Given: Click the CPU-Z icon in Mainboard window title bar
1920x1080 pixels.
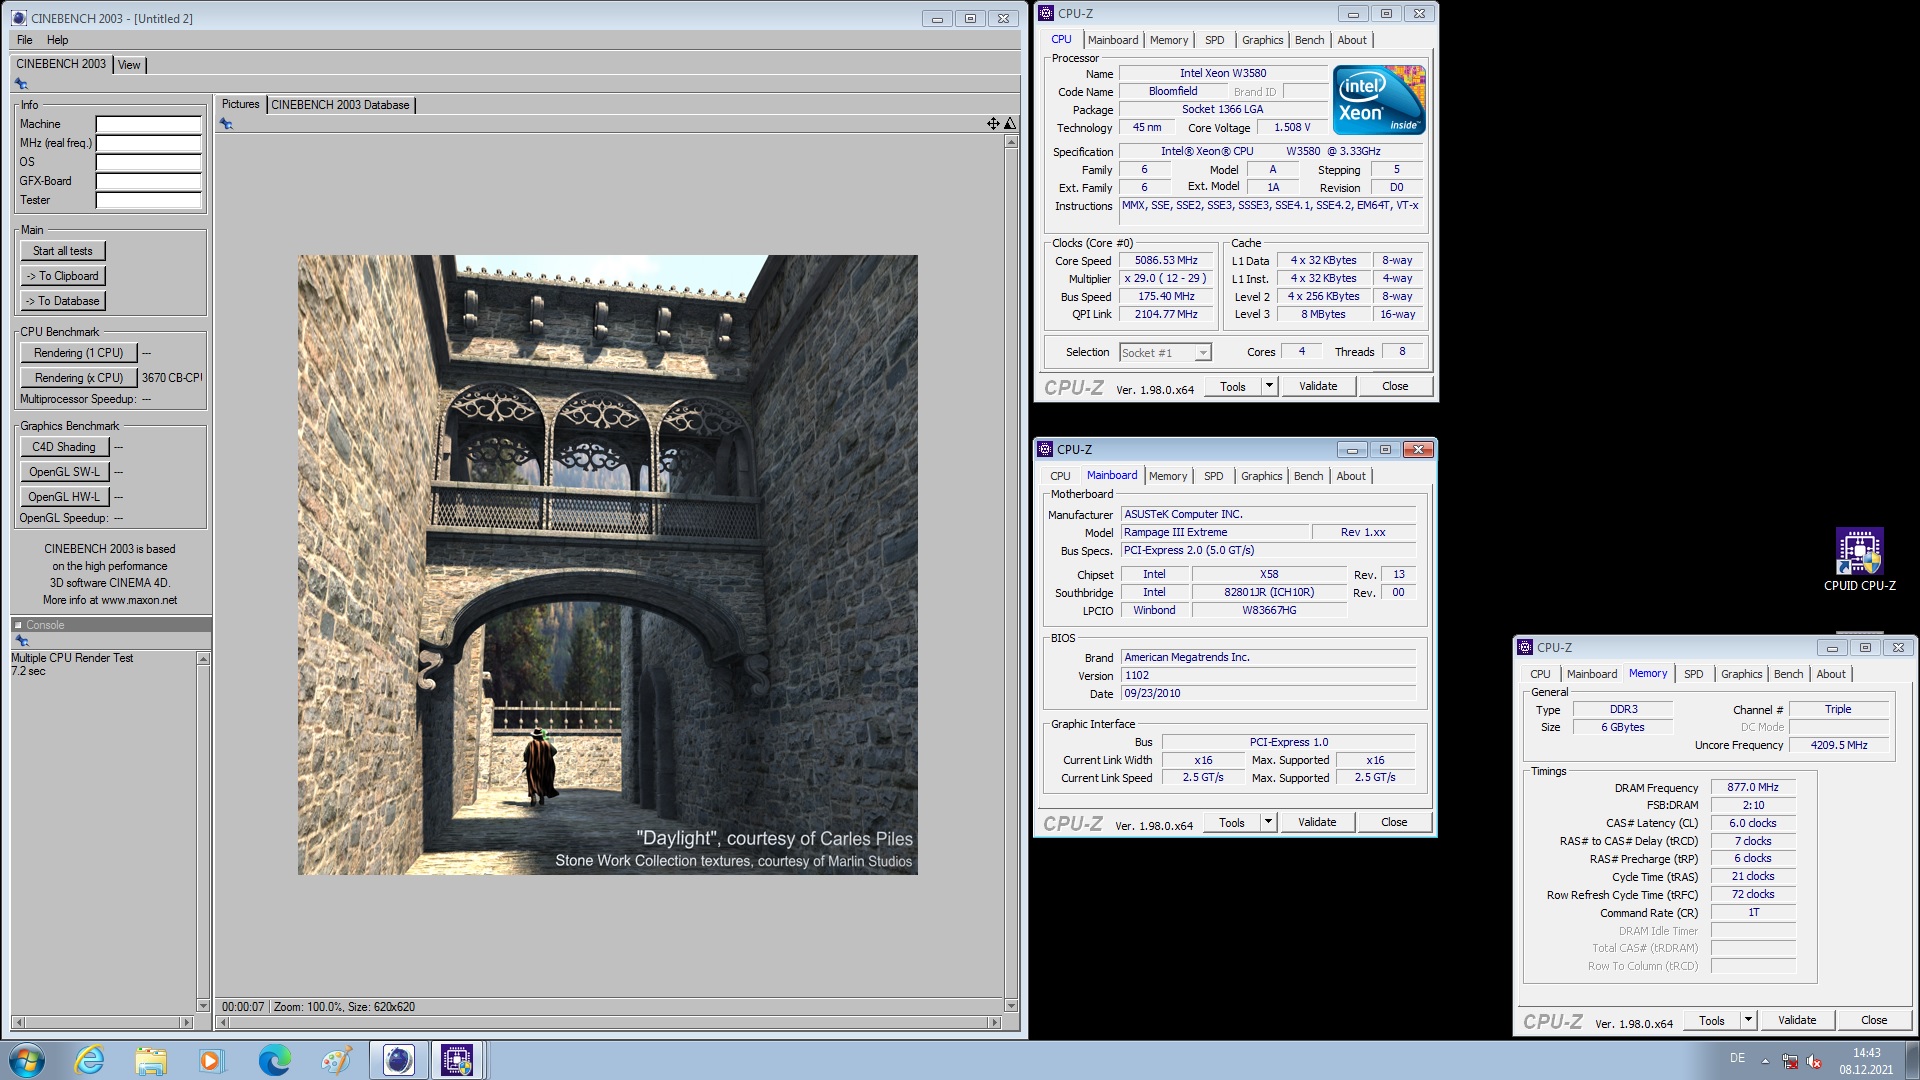Looking at the screenshot, I should point(1045,449).
